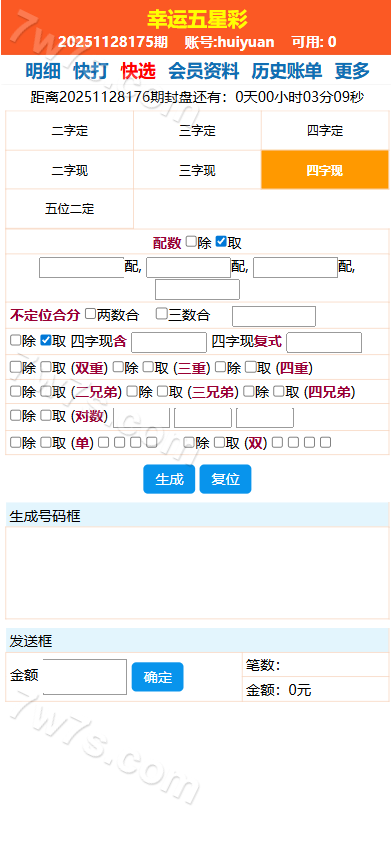The width and height of the screenshot is (391, 846).
Task: Select the 三字定 tab
Action: 197,131
